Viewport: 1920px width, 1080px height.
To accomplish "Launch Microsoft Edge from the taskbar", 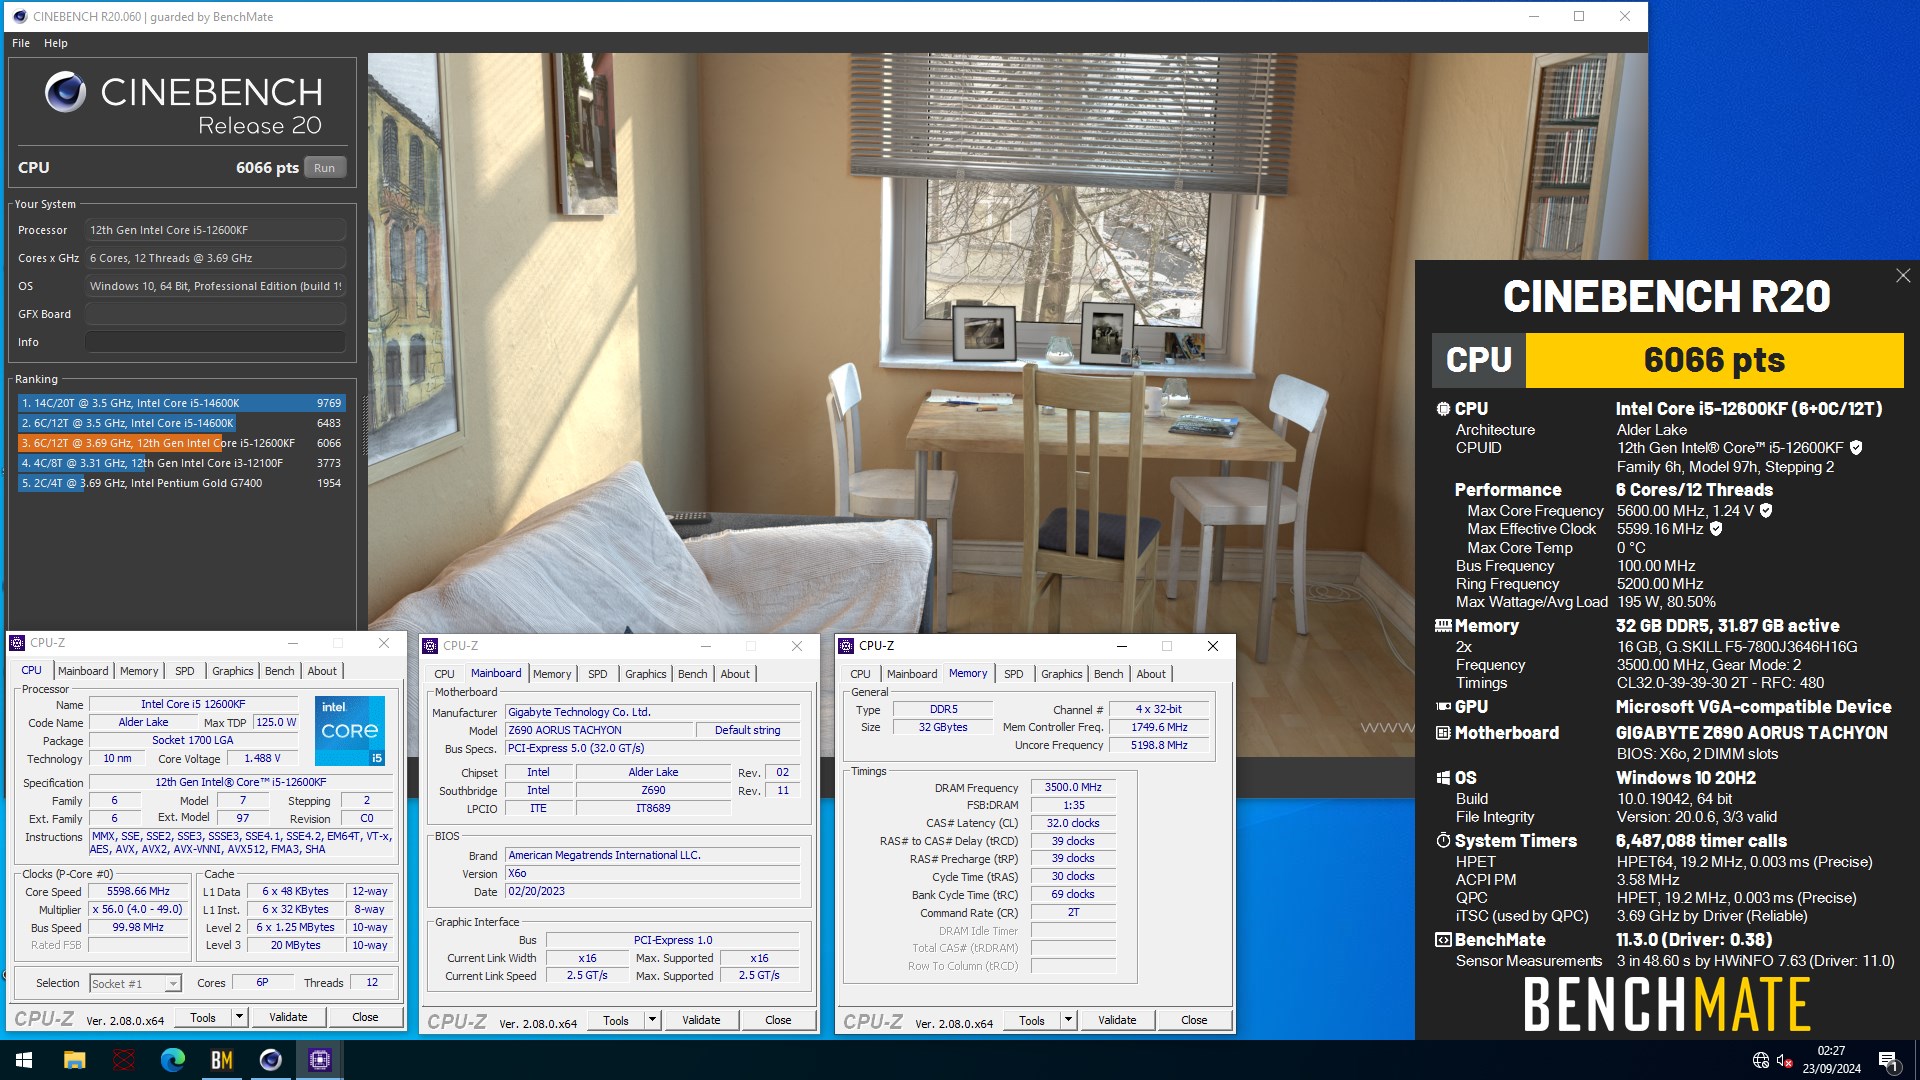I will [173, 1060].
